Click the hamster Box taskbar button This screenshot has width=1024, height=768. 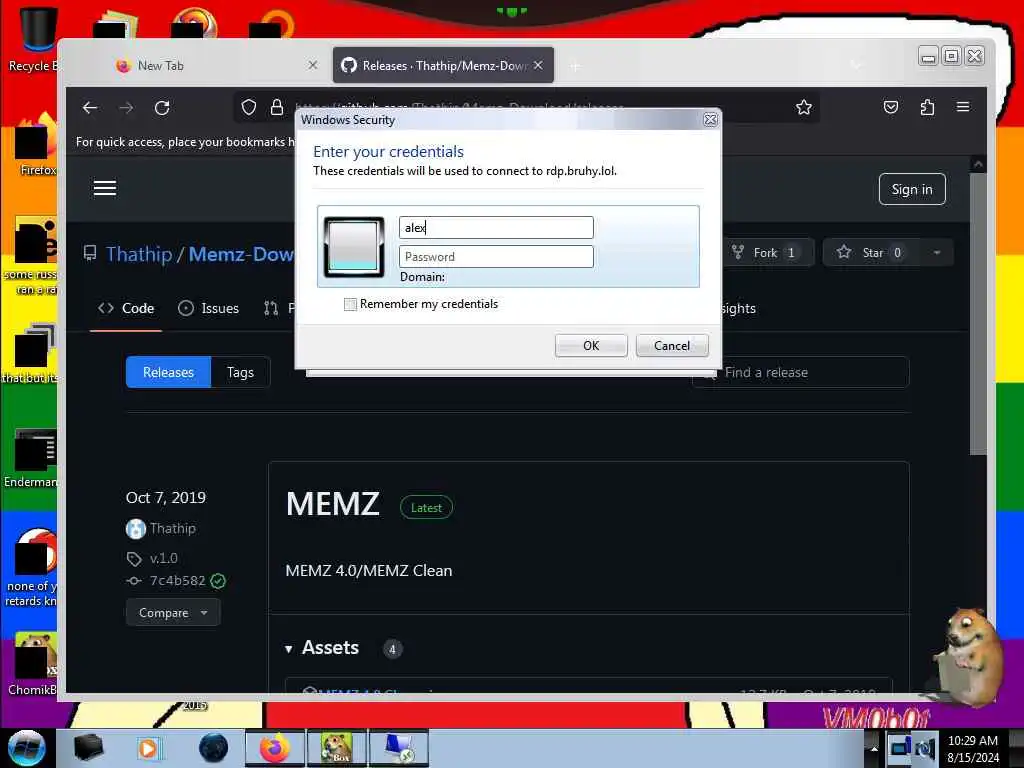pyautogui.click(x=336, y=748)
